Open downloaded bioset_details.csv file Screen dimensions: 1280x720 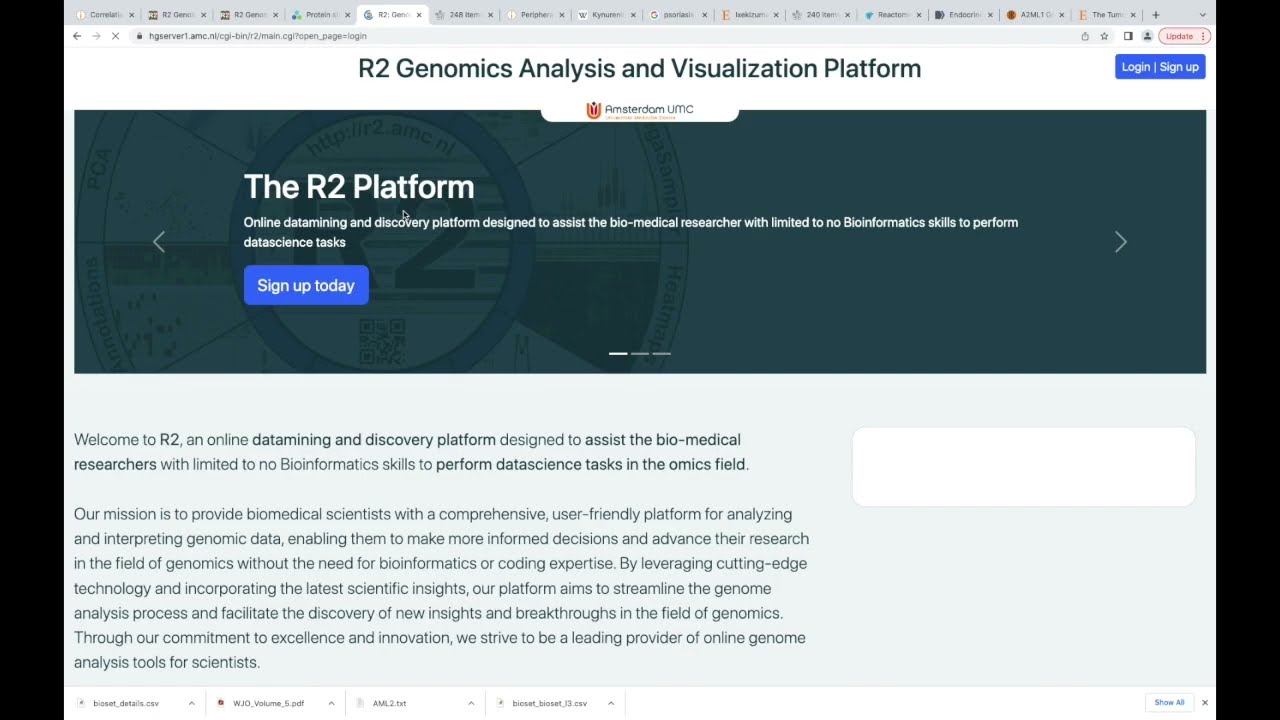pyautogui.click(x=126, y=703)
